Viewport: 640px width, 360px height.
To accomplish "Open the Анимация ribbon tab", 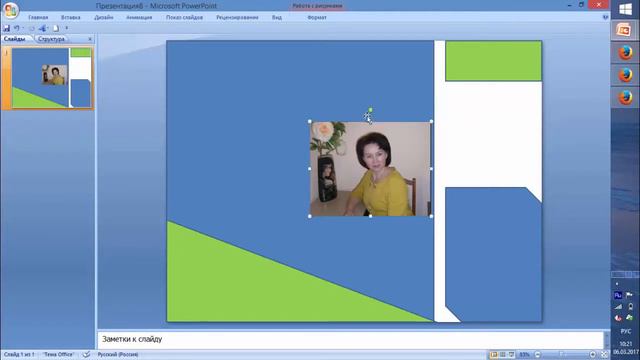I will pyautogui.click(x=139, y=17).
